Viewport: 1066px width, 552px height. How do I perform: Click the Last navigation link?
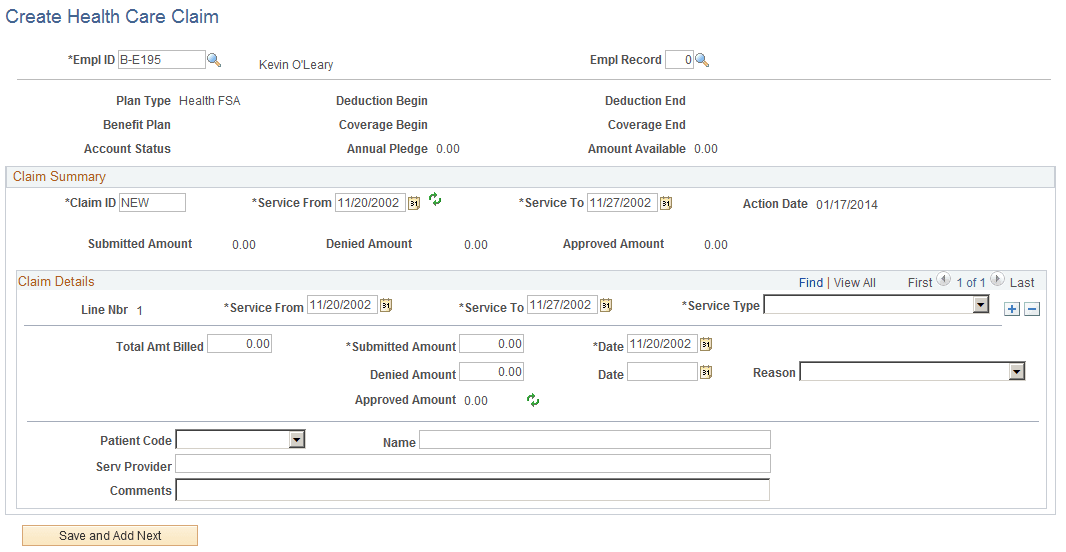(1022, 283)
